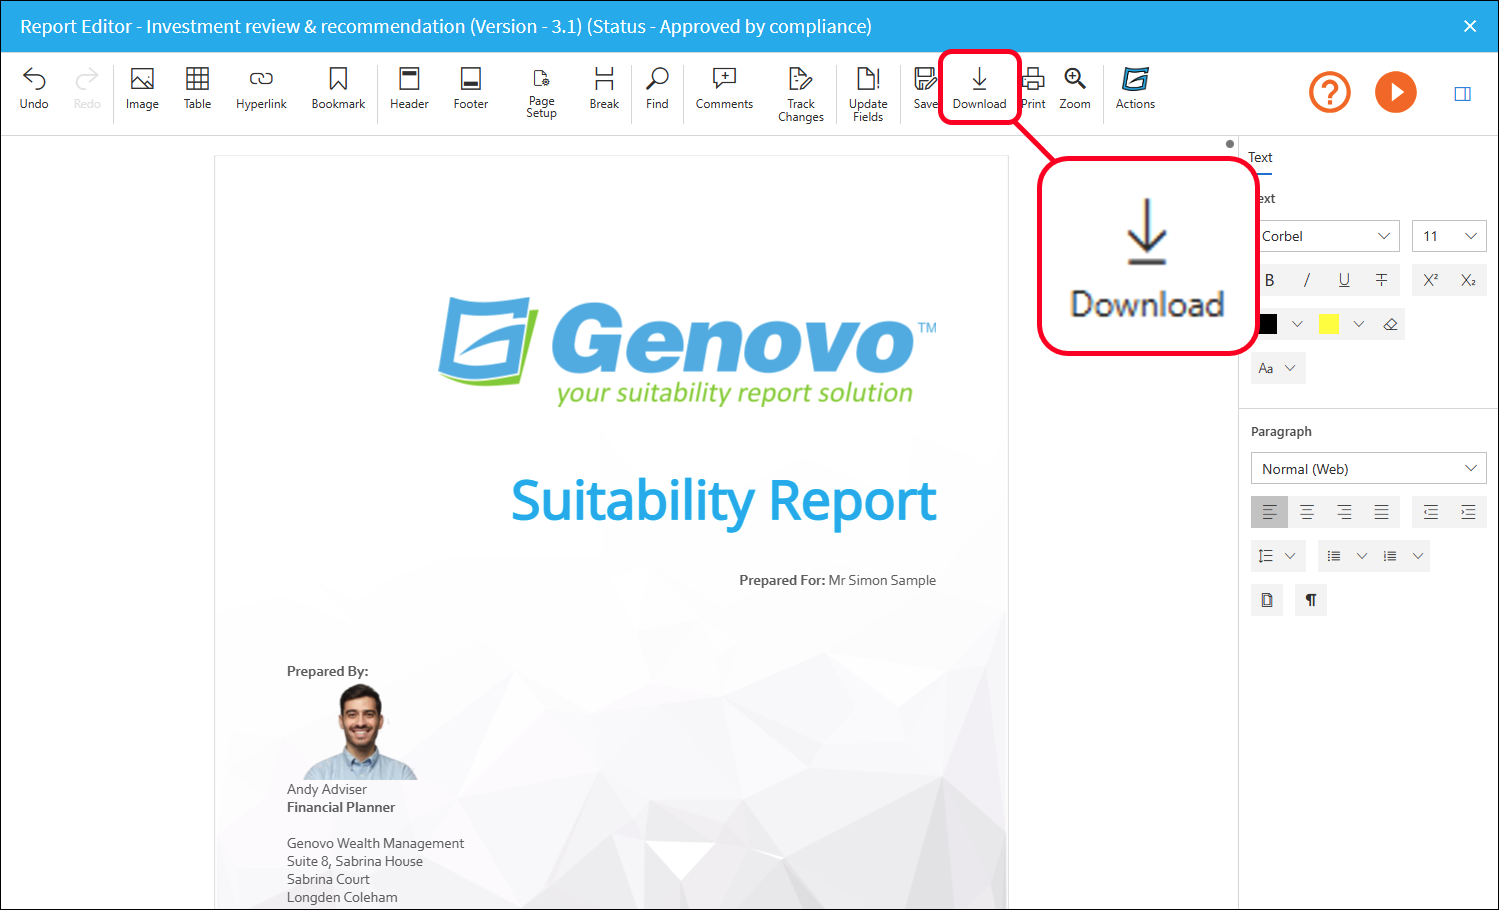Open the Aa change case dropdown

(x=1278, y=368)
